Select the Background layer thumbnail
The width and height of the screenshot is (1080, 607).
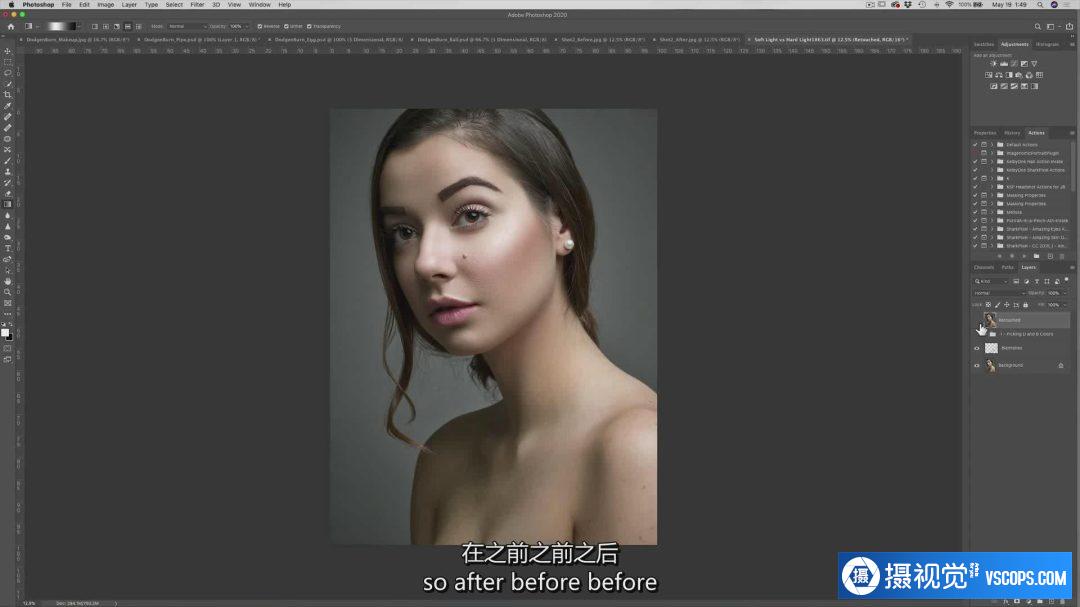[991, 365]
